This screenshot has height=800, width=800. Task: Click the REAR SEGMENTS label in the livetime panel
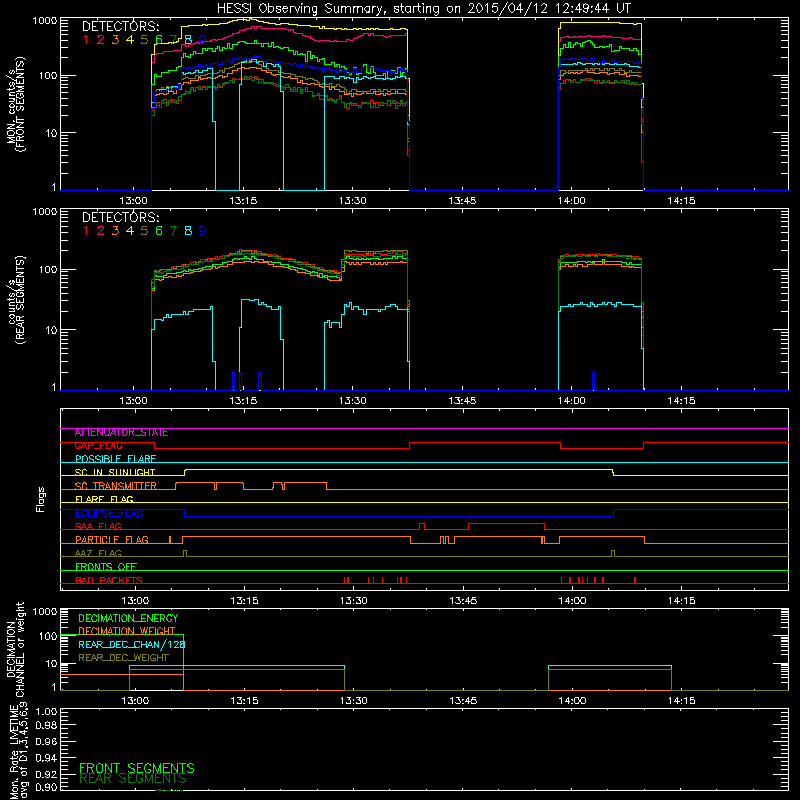coord(133,779)
